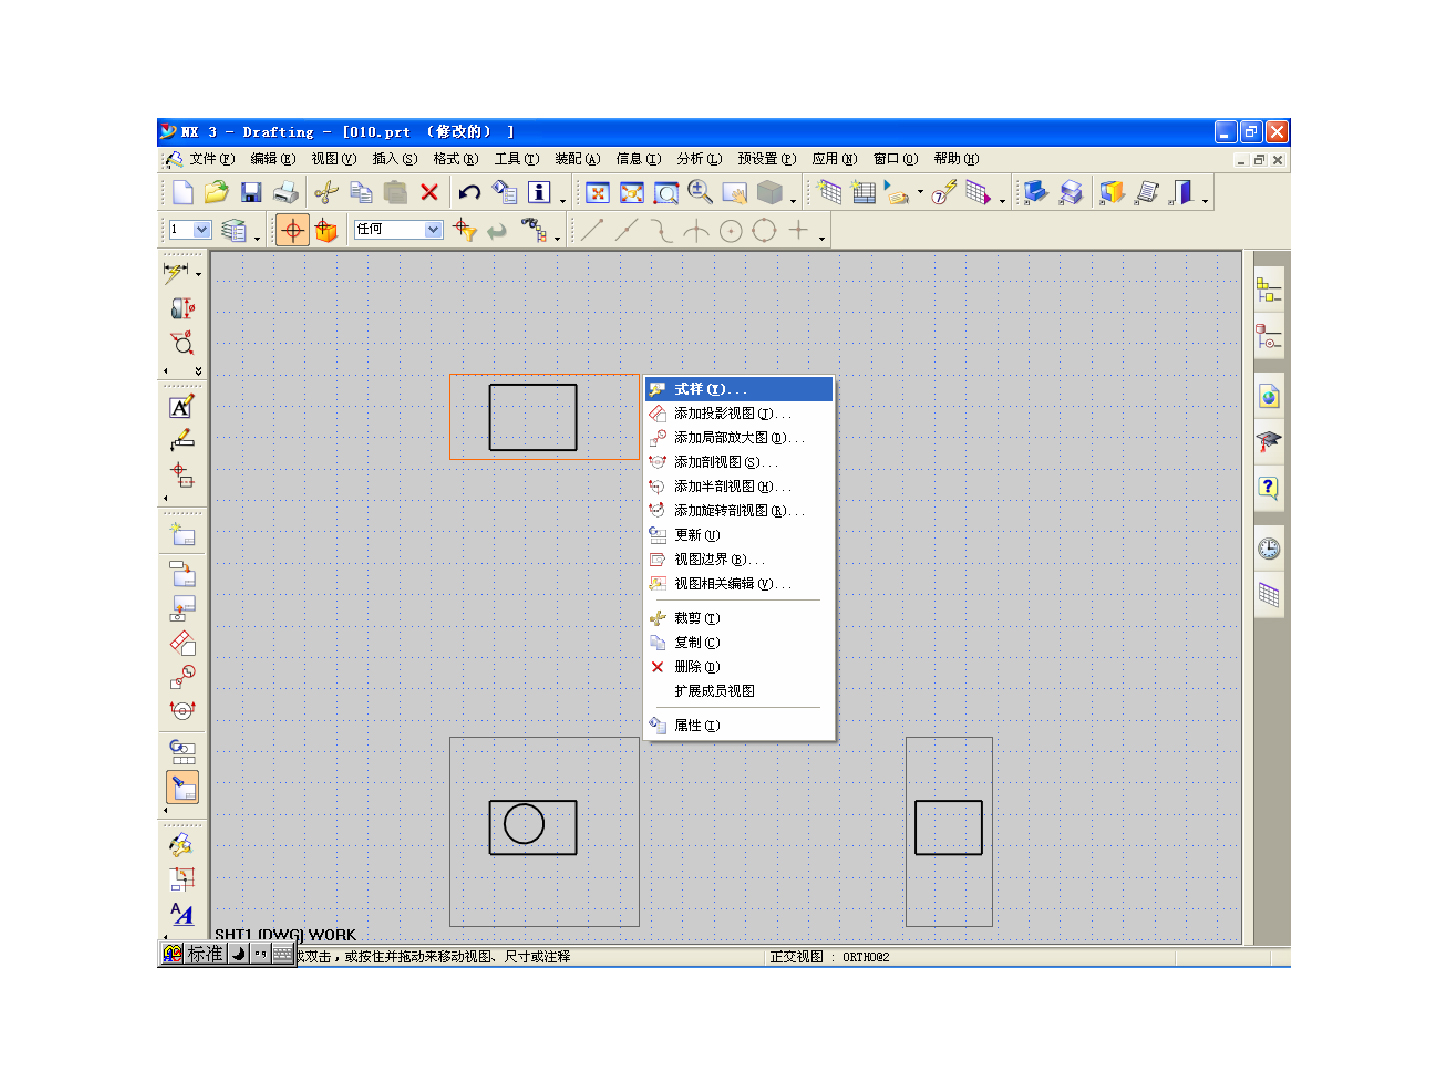Open the layer number '1' dropdown
This screenshot has height=1087, width=1449.
[202, 229]
